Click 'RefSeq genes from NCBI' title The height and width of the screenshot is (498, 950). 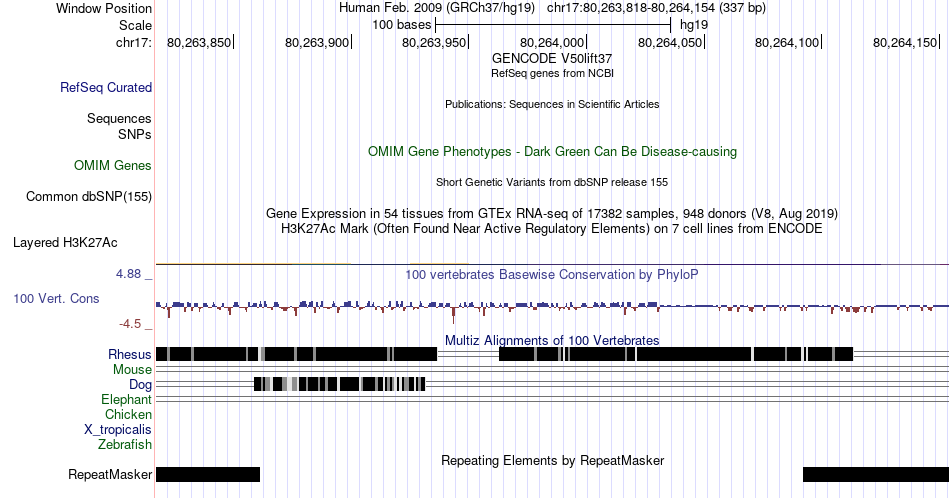pyautogui.click(x=552, y=73)
